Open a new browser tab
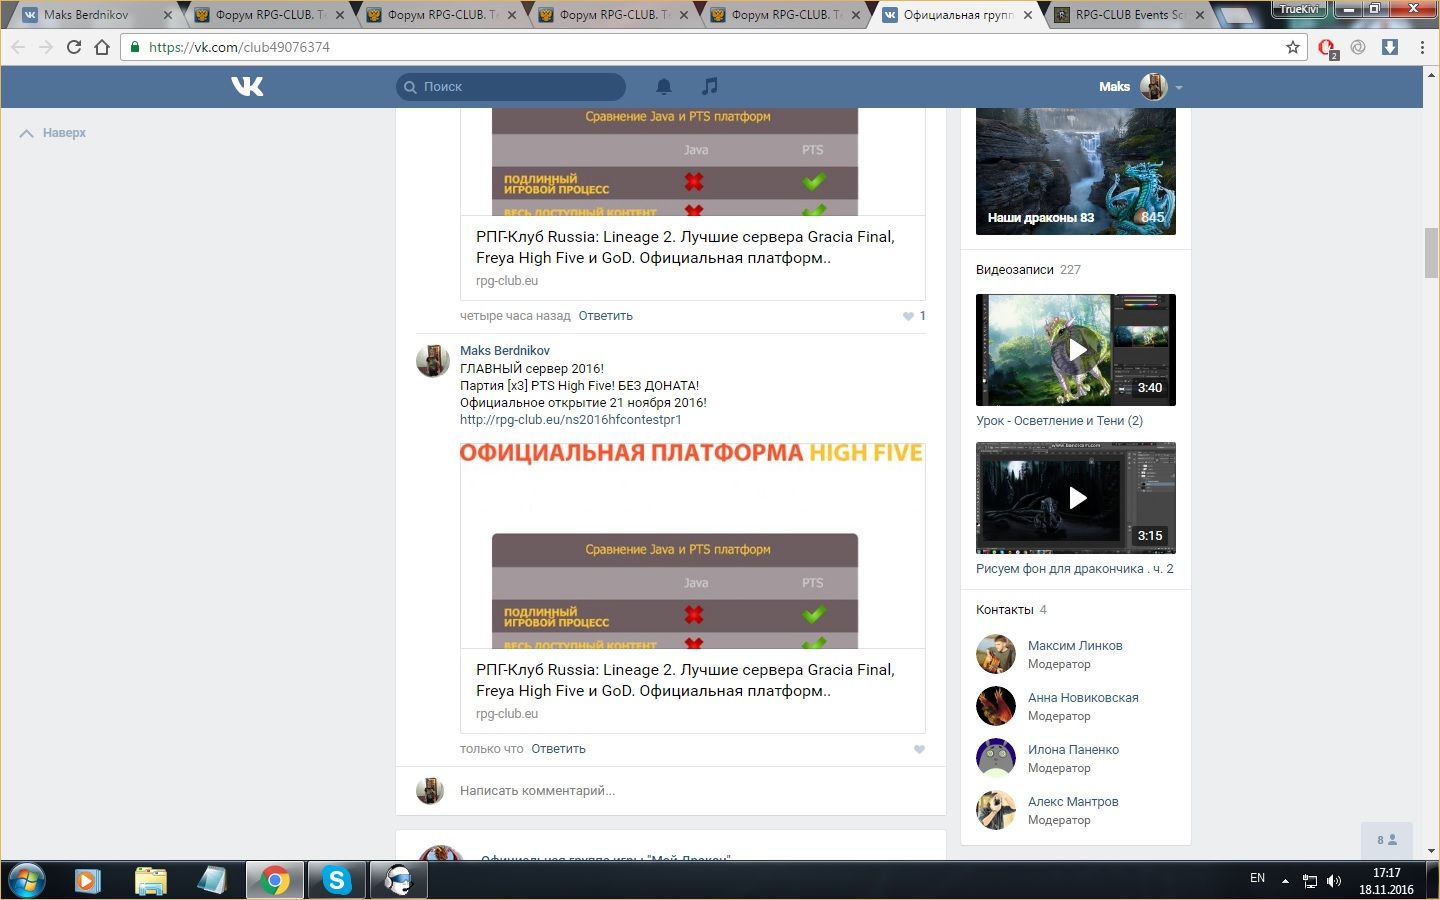Viewport: 1440px width, 900px height. pyautogui.click(x=1236, y=15)
